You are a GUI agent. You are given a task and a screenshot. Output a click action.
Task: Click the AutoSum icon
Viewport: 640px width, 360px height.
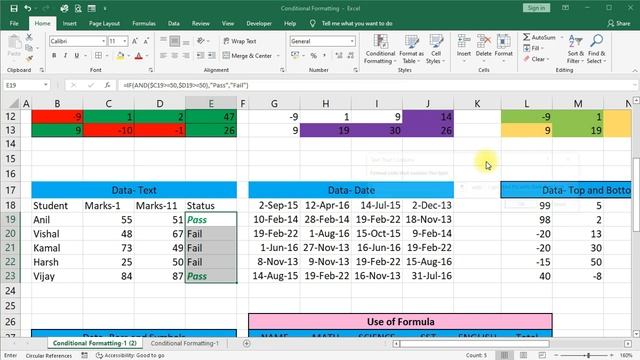click(x=527, y=37)
